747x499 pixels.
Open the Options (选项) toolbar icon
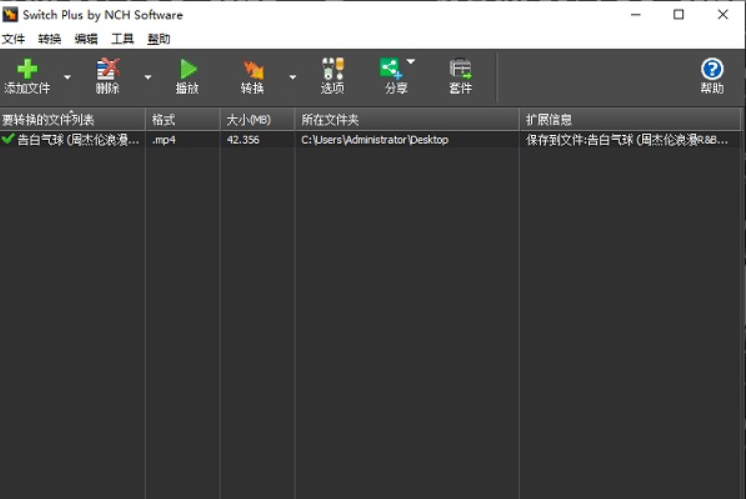(333, 69)
